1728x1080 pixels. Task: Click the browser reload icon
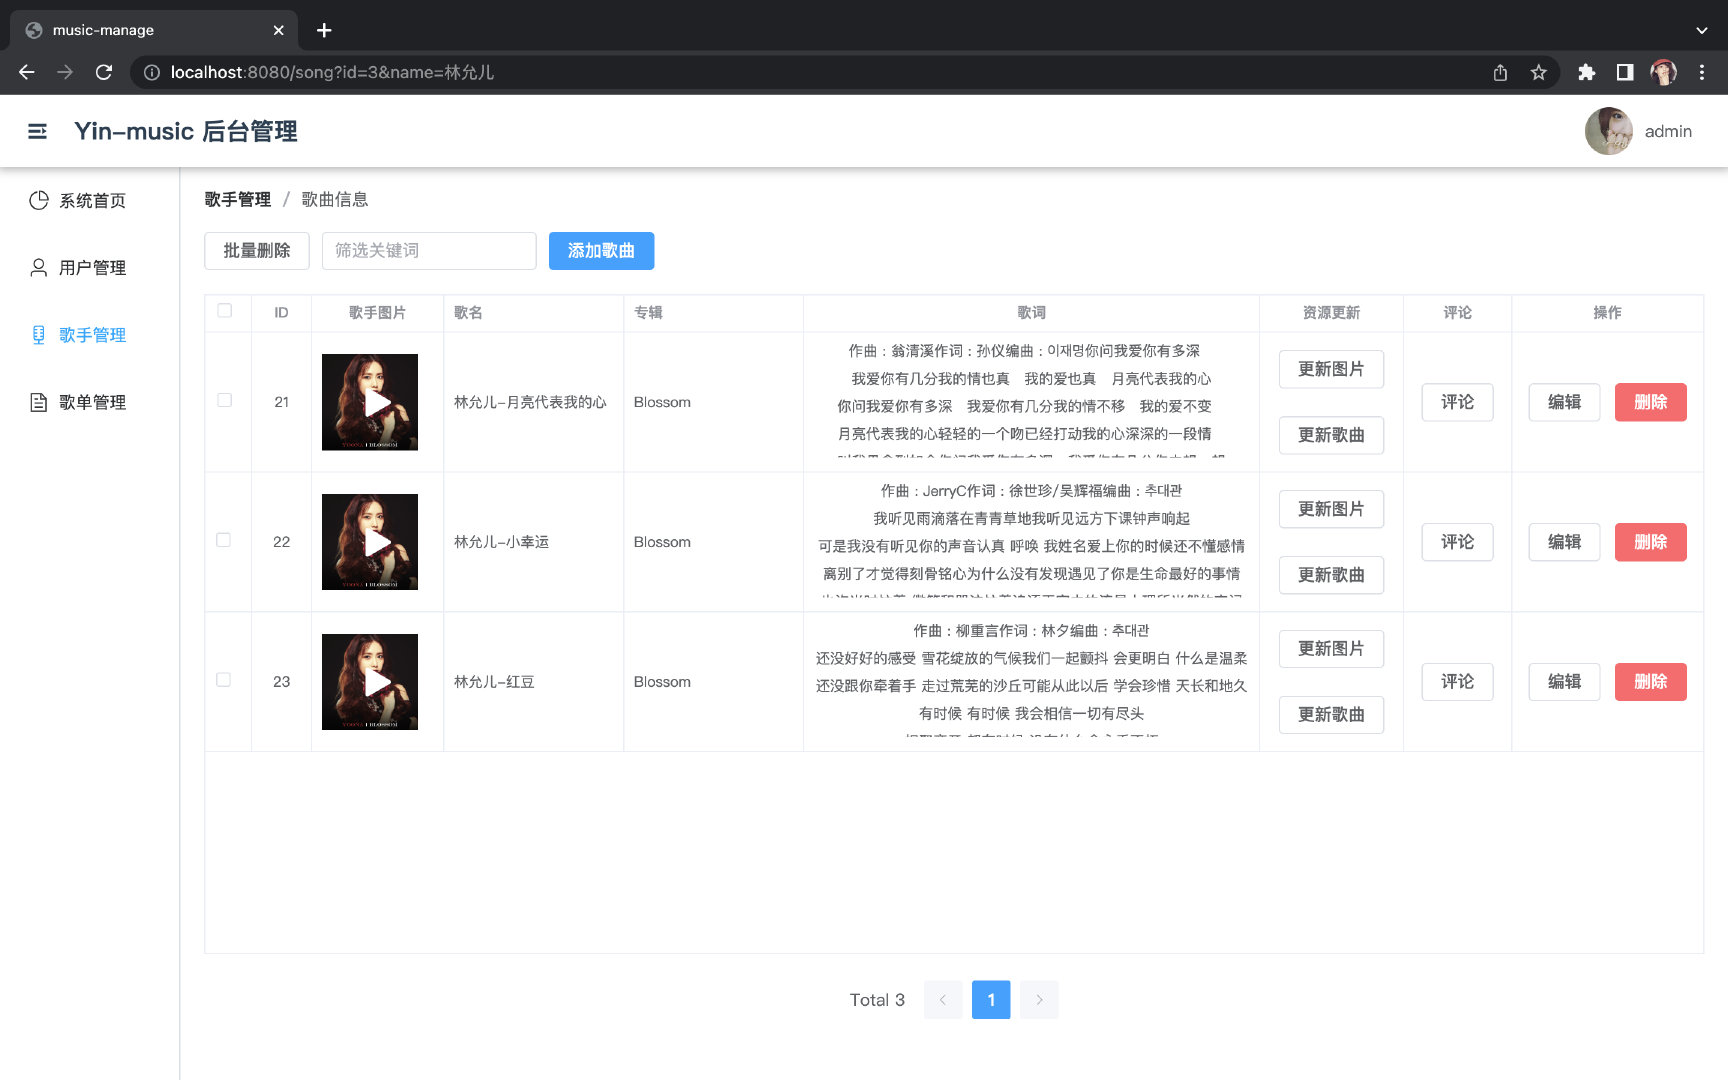pos(104,72)
